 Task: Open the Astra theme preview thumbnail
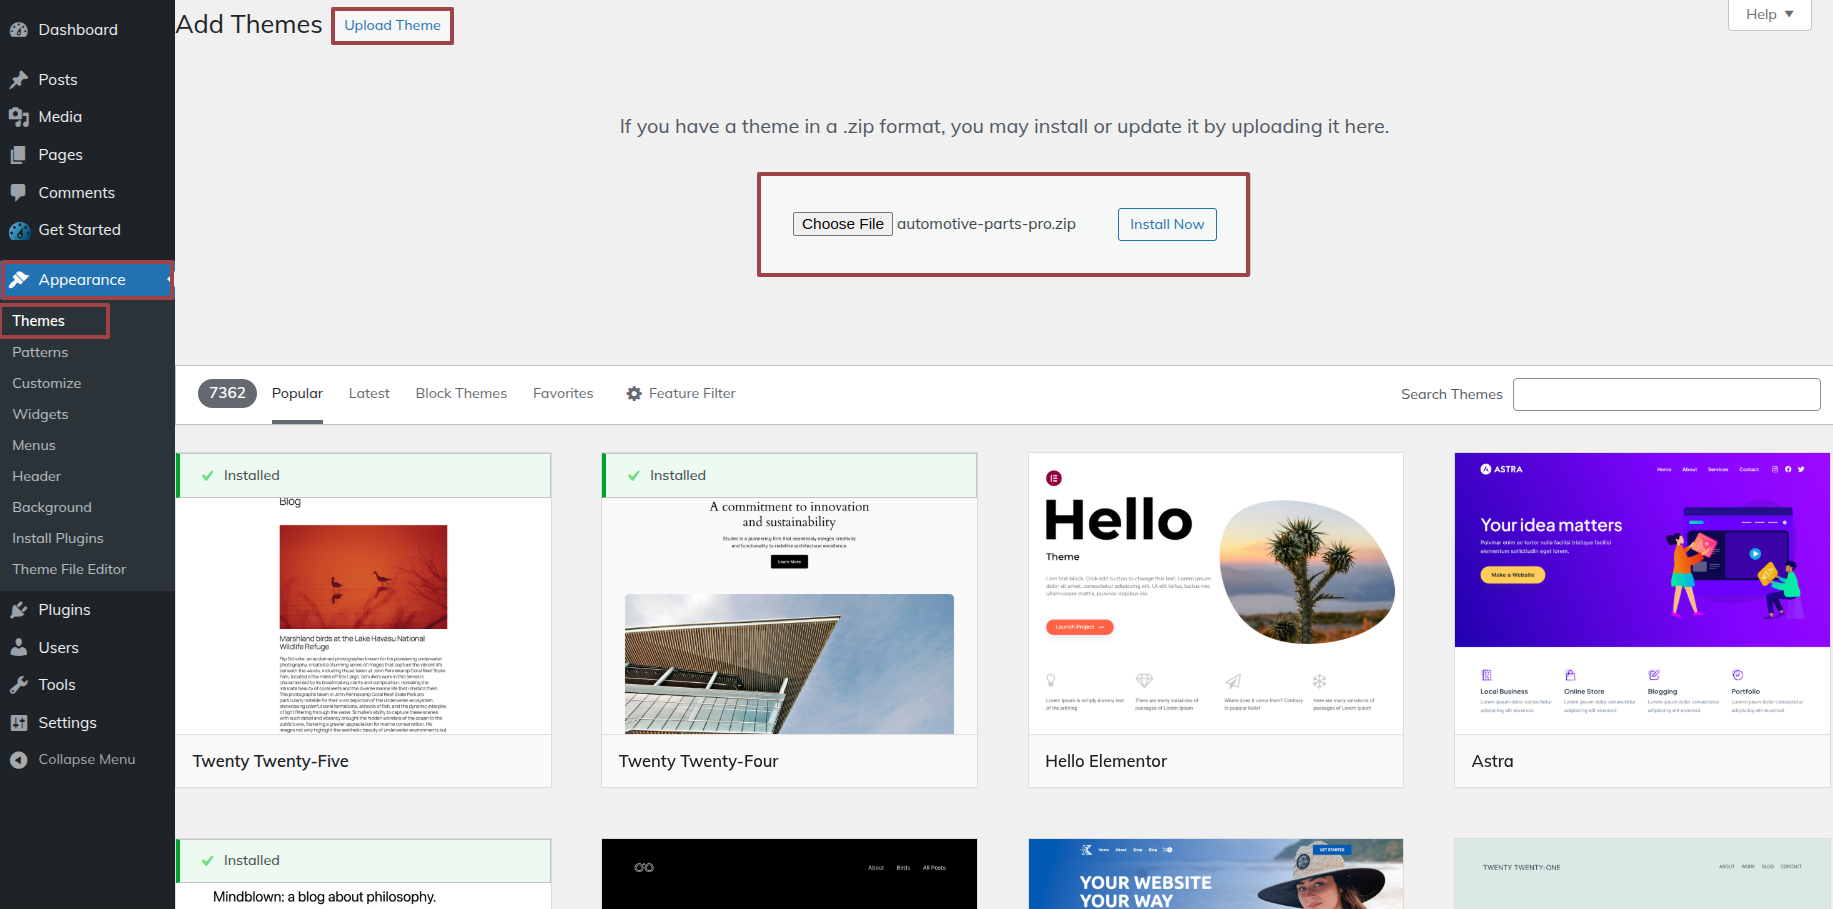coord(1642,594)
